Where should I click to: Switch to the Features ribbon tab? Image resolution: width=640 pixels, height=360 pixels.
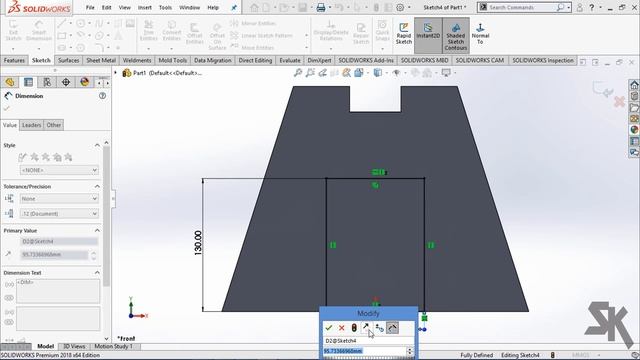click(x=14, y=60)
